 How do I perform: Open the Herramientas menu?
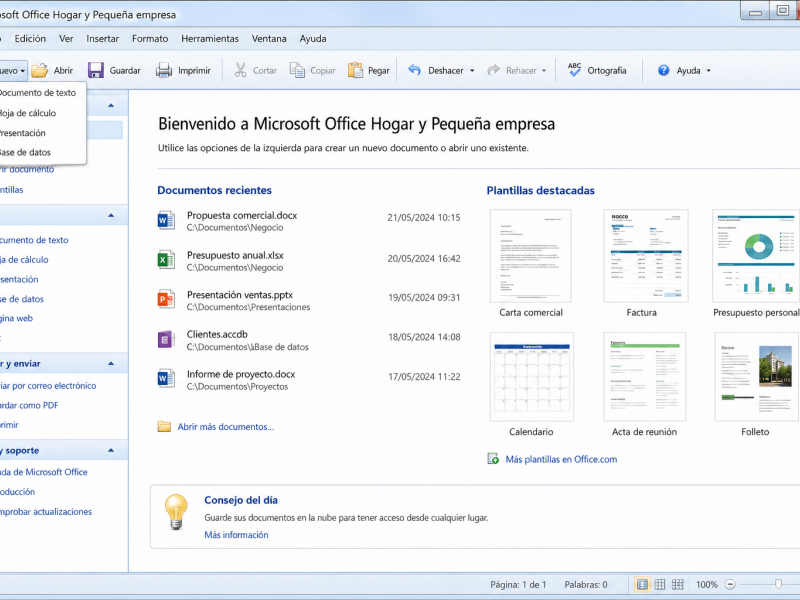(210, 39)
